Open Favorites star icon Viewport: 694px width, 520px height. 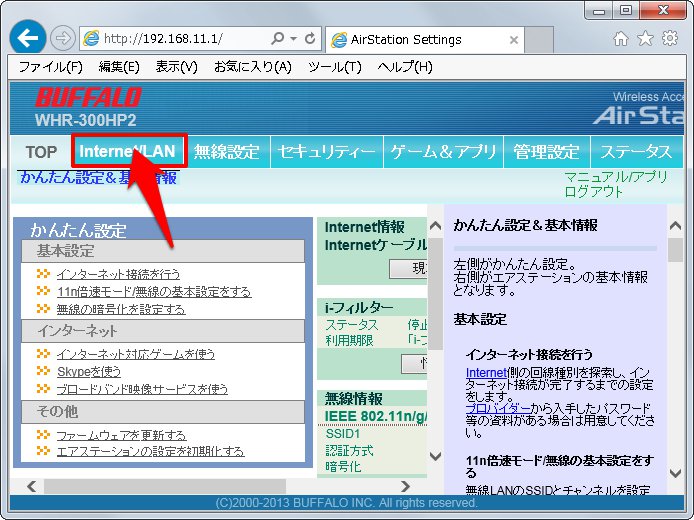click(645, 39)
